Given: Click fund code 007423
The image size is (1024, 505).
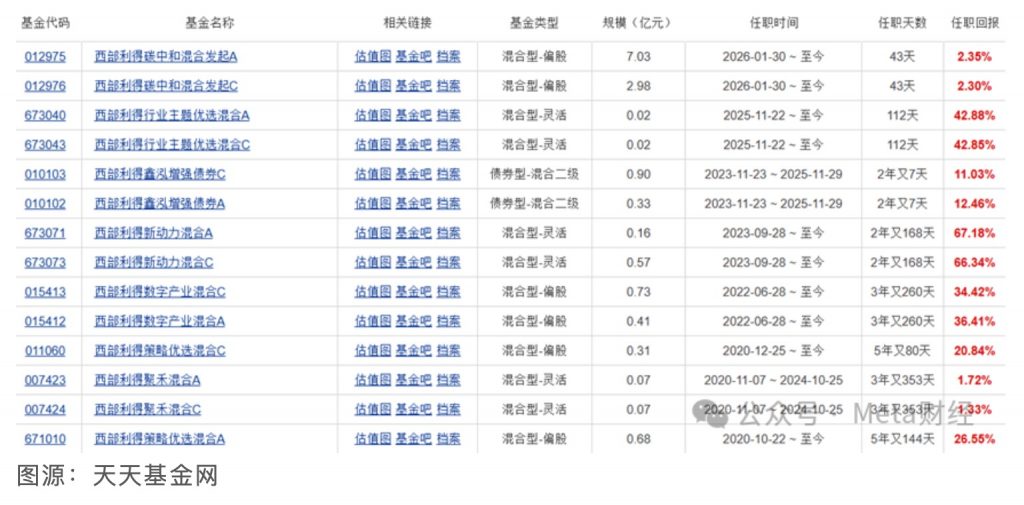Looking at the screenshot, I should [x=45, y=380].
